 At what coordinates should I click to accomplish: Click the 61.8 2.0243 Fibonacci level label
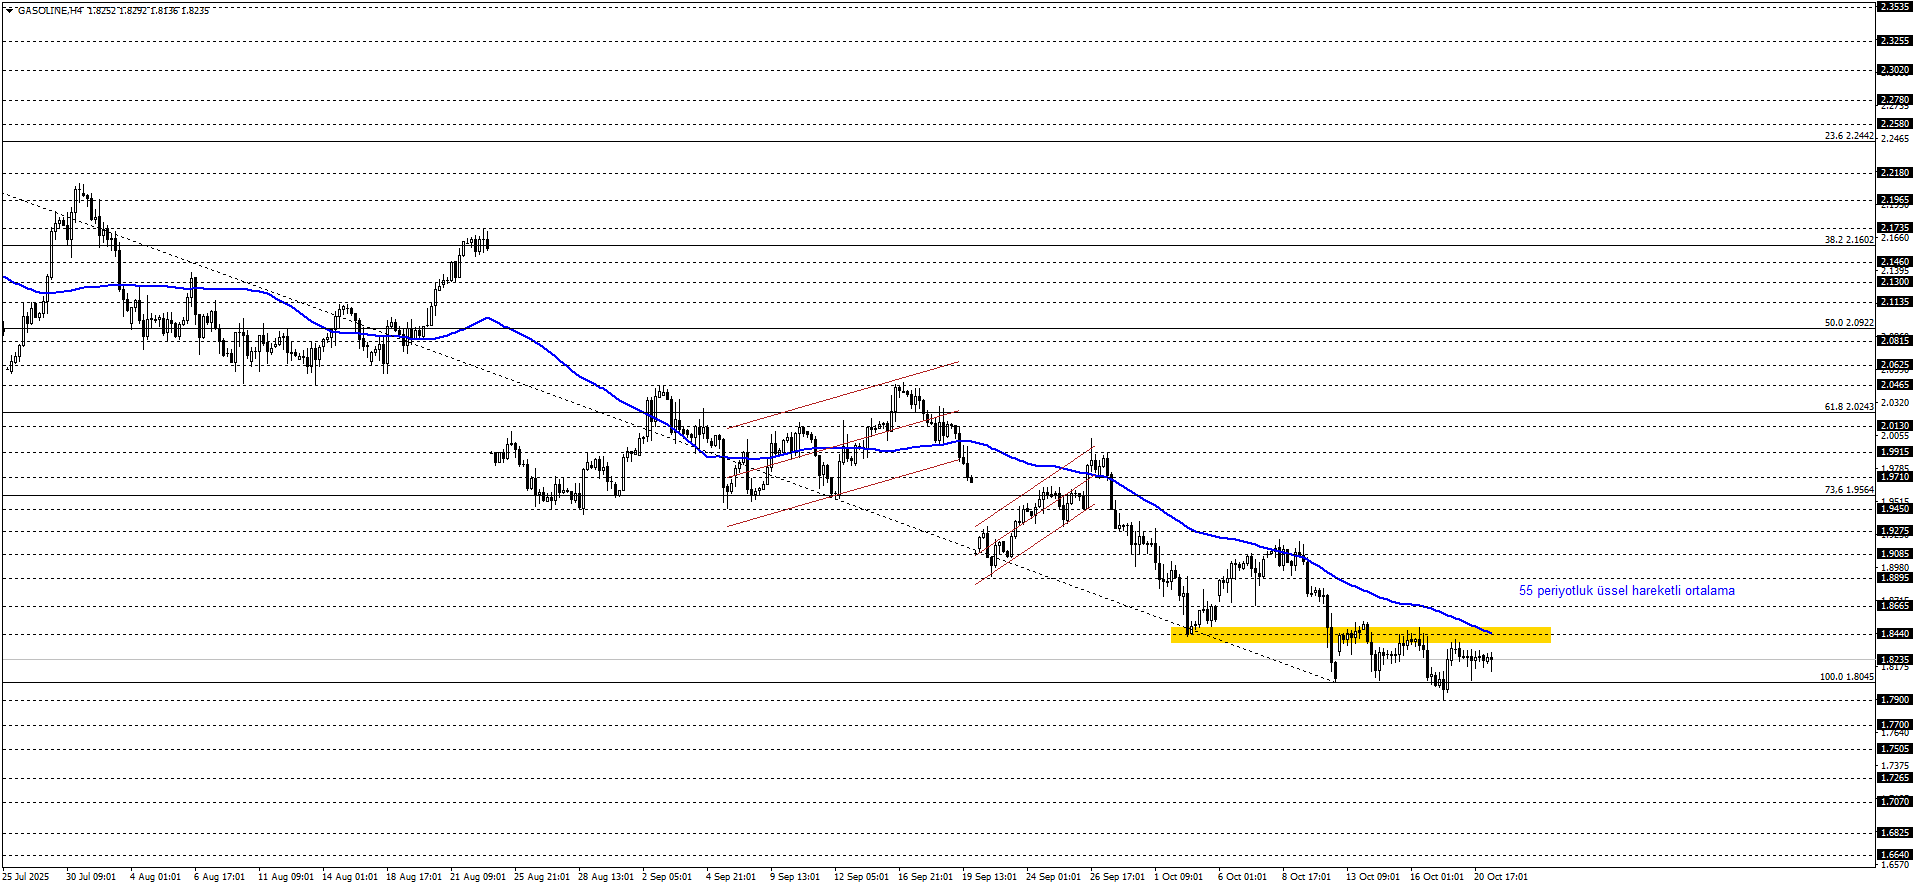coord(1848,407)
